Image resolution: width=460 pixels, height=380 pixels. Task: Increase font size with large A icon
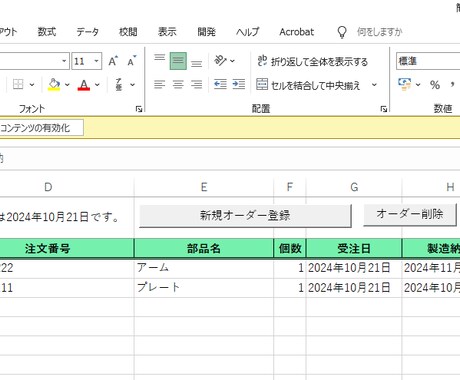tap(113, 61)
